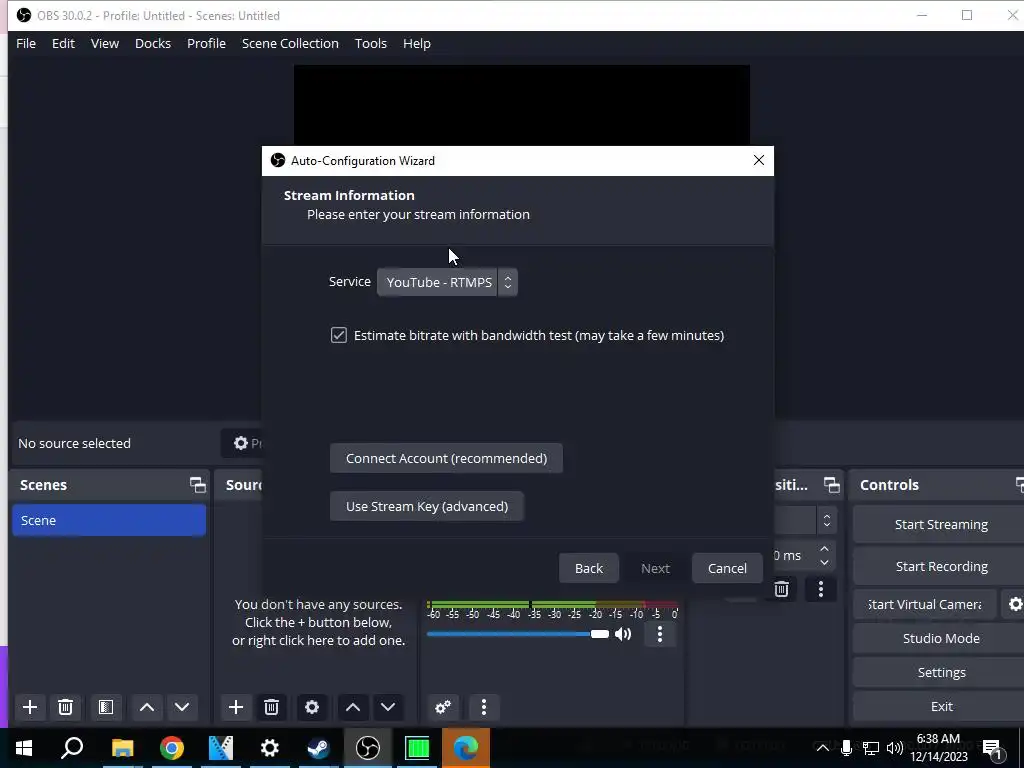Open the Profile menu

coord(206,43)
